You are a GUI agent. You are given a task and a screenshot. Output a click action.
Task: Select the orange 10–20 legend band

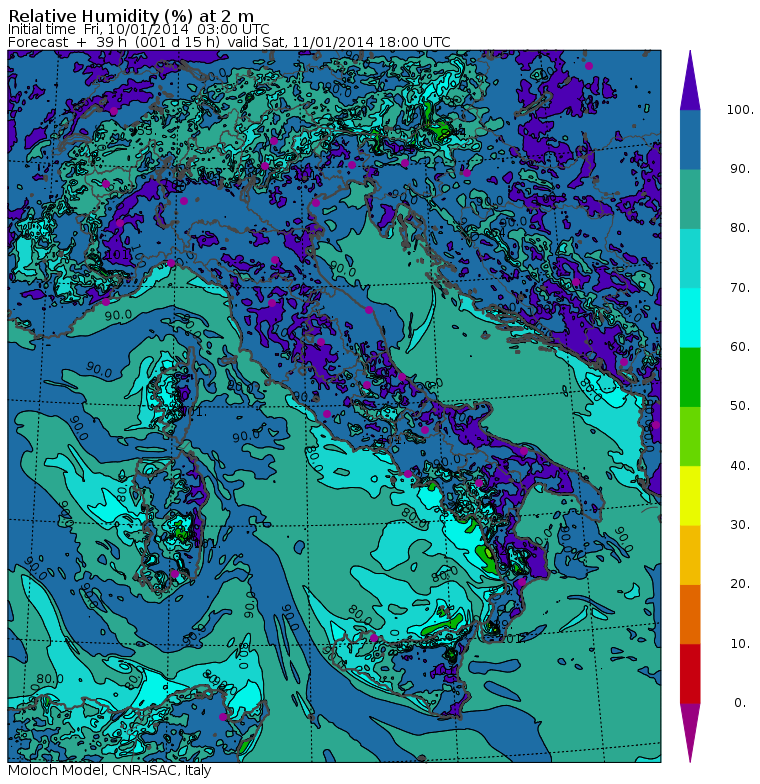pos(690,614)
